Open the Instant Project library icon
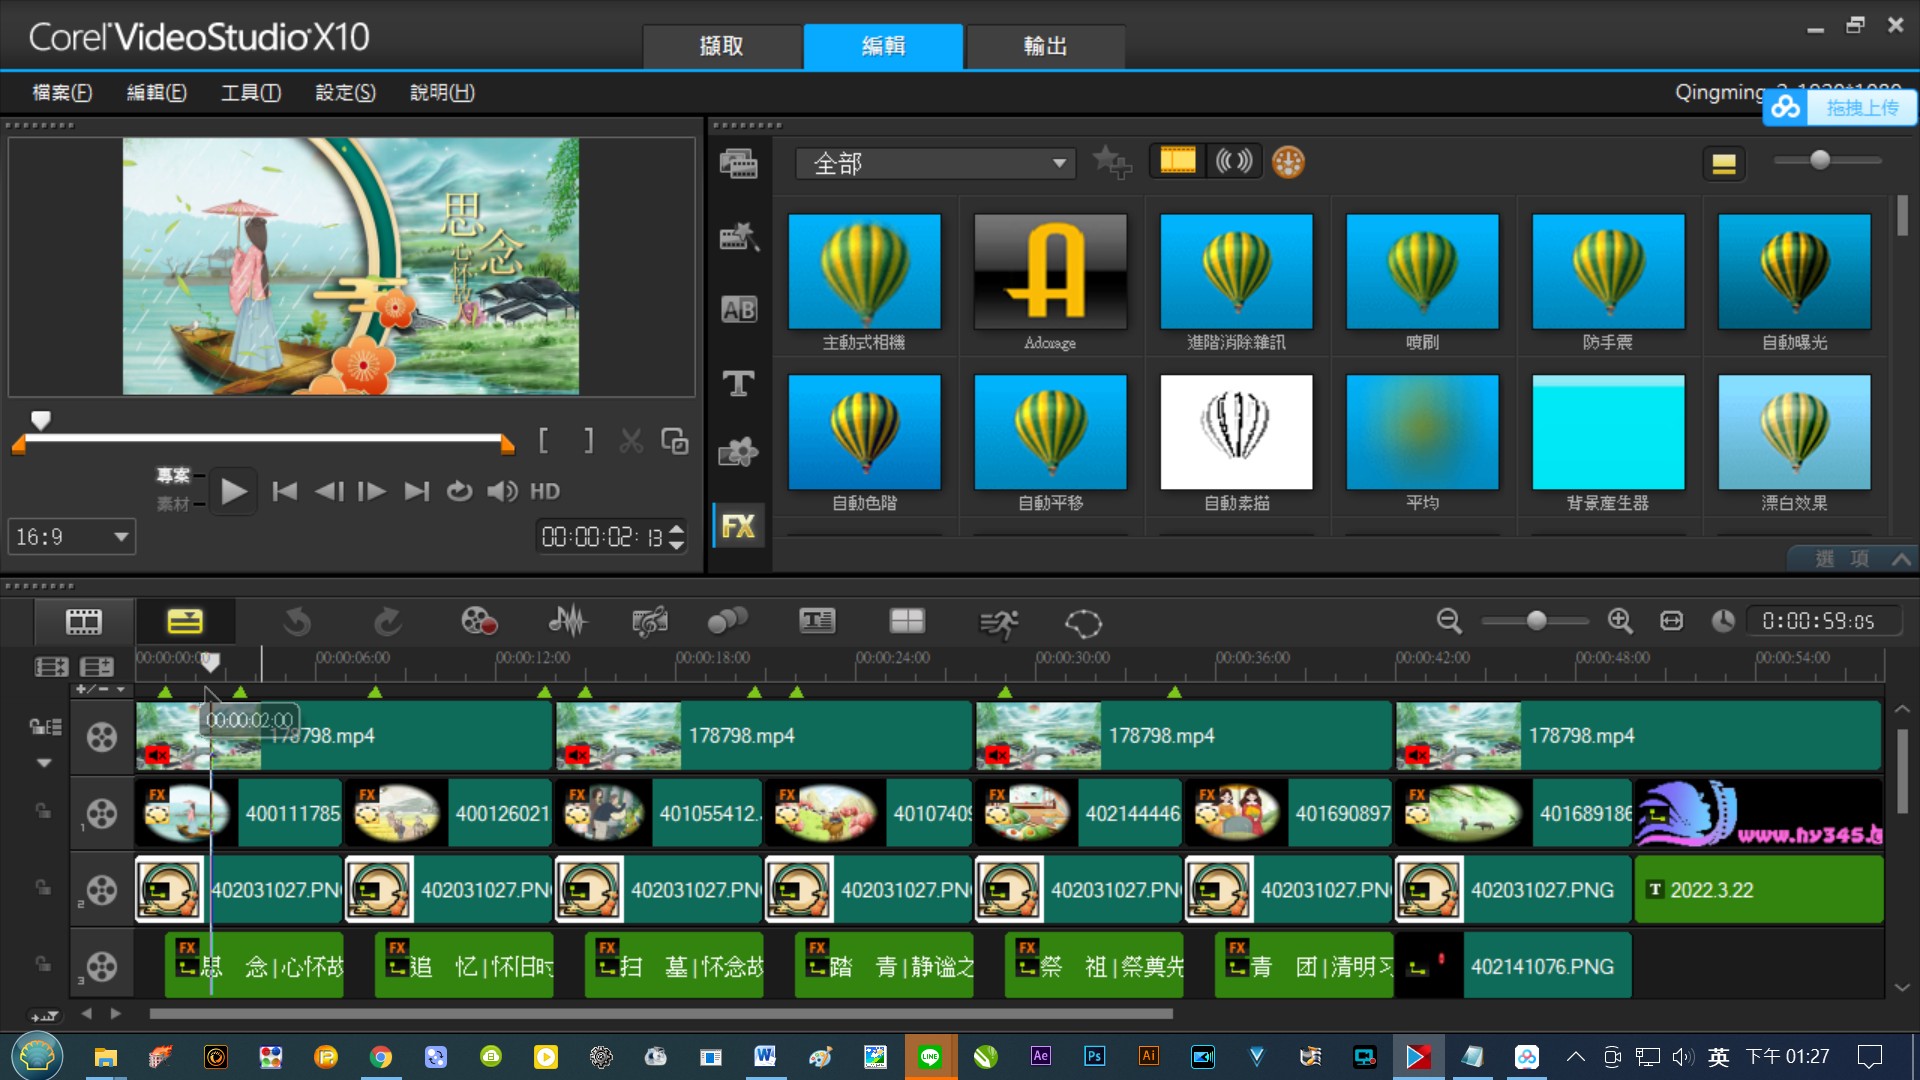 [x=738, y=236]
